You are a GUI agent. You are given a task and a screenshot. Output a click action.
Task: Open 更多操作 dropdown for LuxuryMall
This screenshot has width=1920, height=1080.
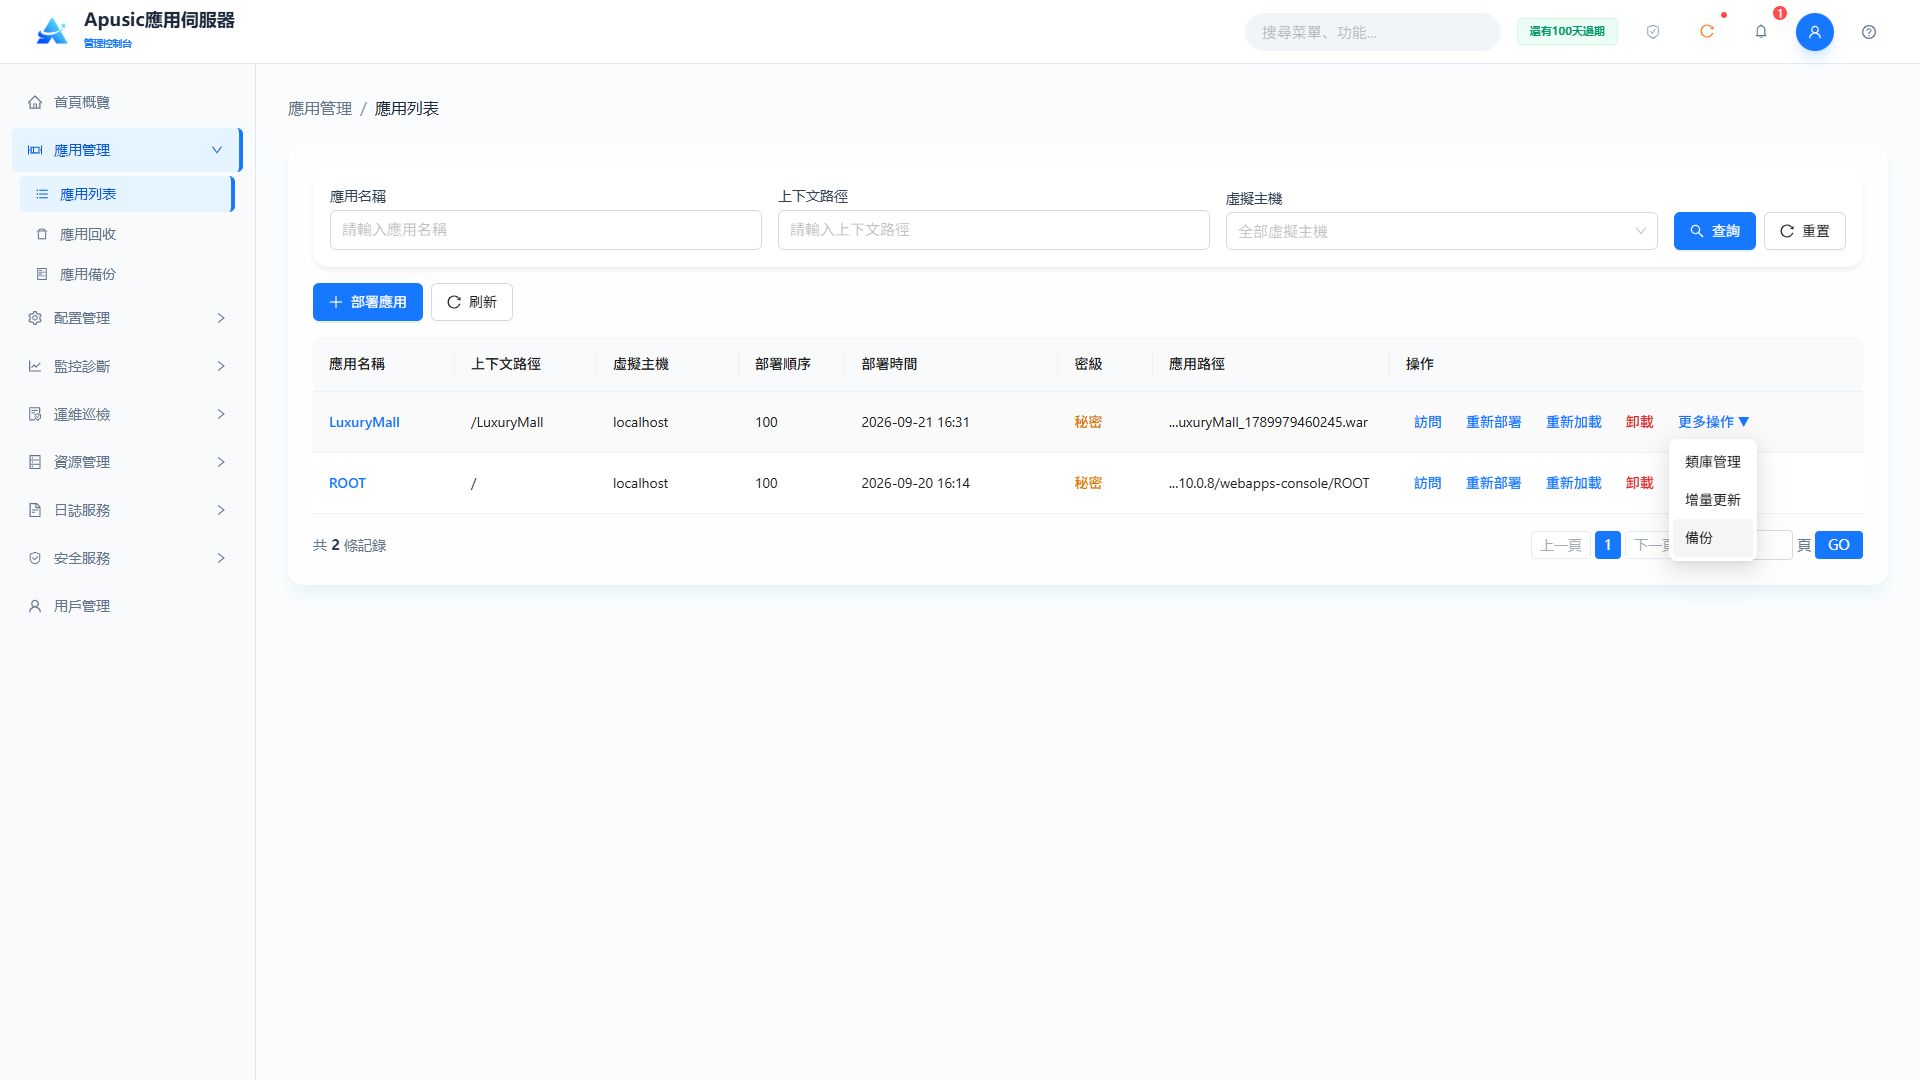pos(1713,422)
